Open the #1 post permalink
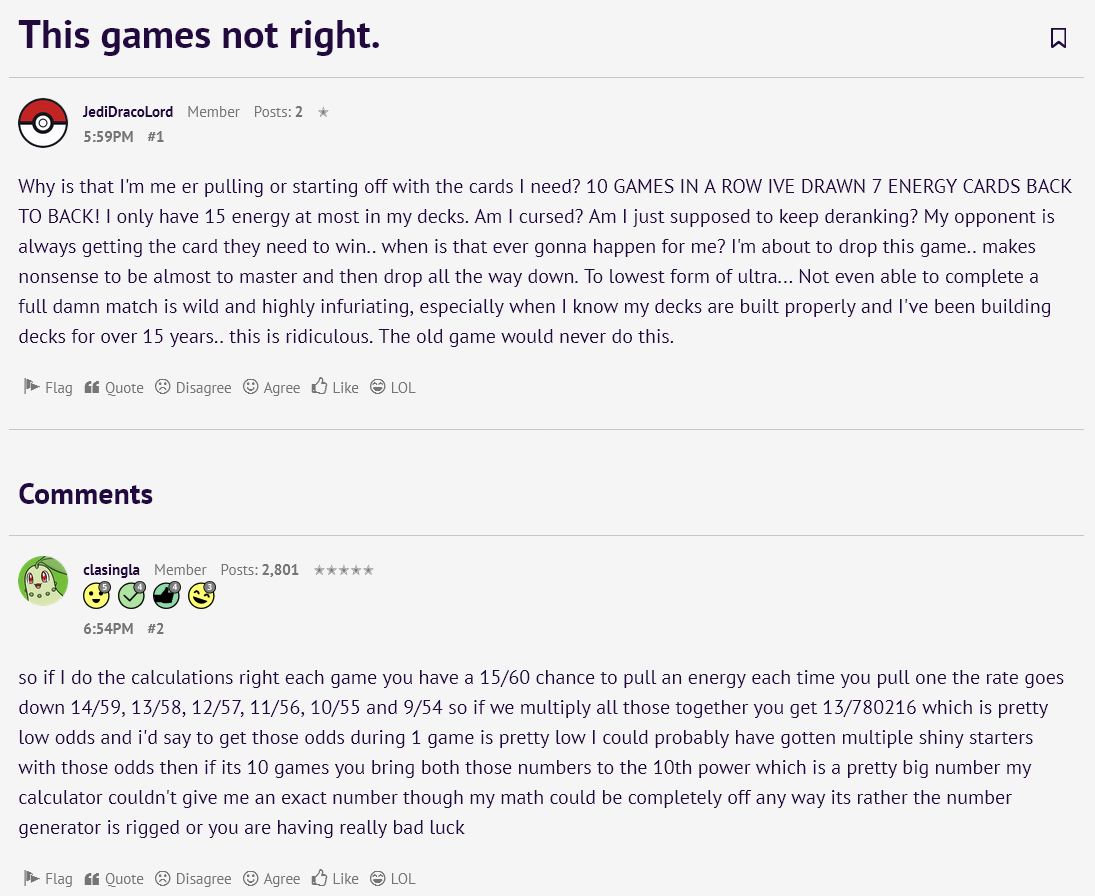Viewport: 1095px width, 896px height. coord(156,137)
